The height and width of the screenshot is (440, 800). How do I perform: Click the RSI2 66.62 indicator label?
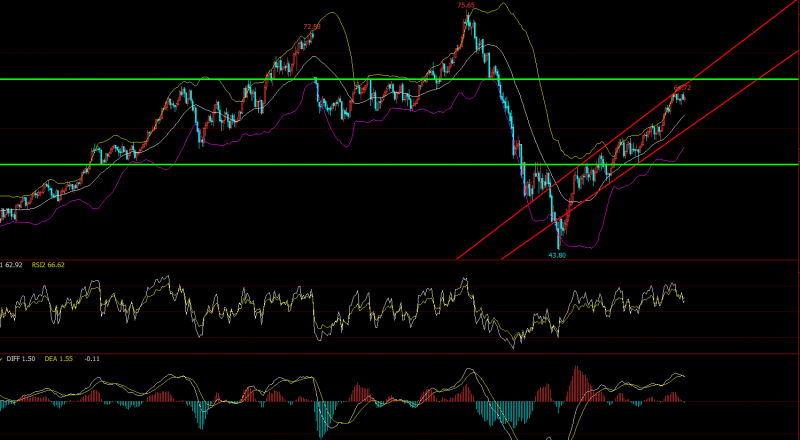tap(47, 266)
